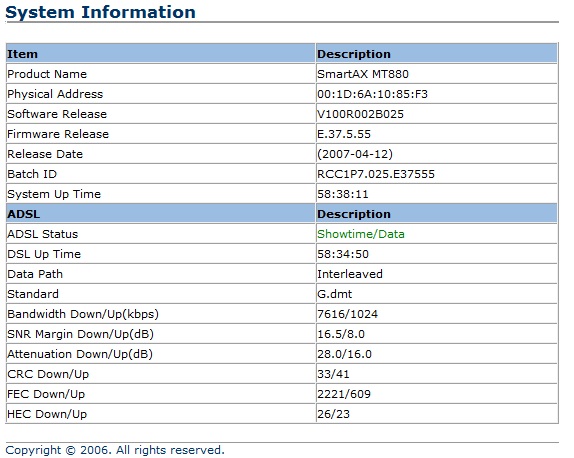Screen dimensions: 574x458
Task: Select the SmartAX MT880 product name value
Action: click(363, 74)
